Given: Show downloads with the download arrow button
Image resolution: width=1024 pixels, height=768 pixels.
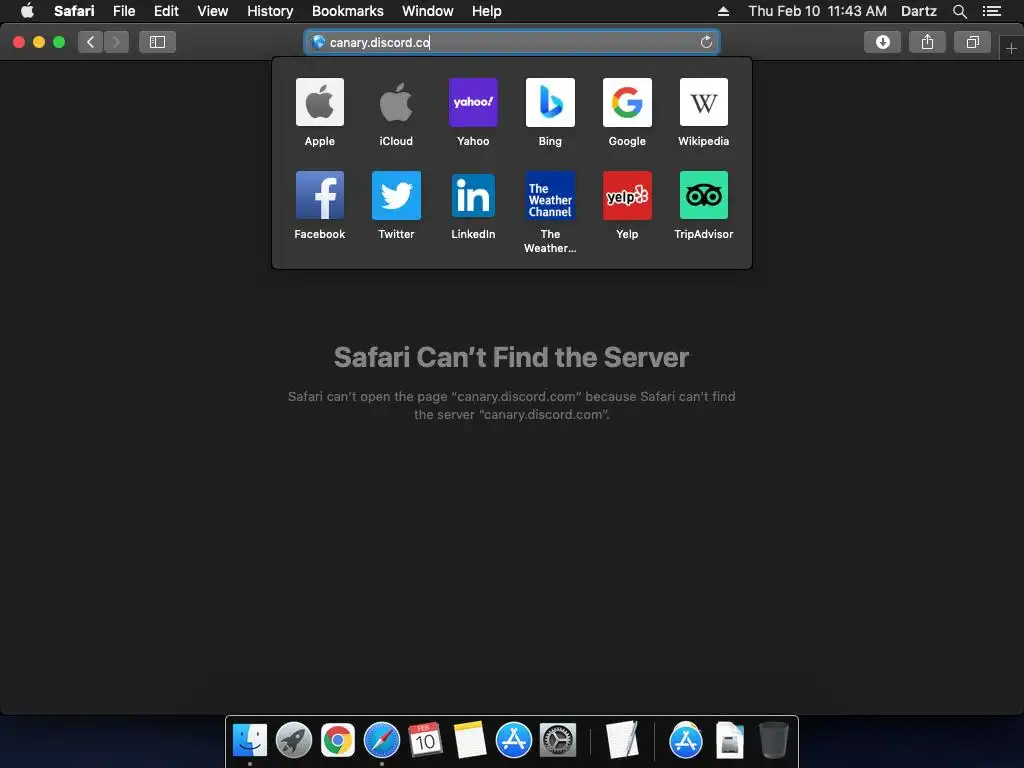Looking at the screenshot, I should (882, 42).
